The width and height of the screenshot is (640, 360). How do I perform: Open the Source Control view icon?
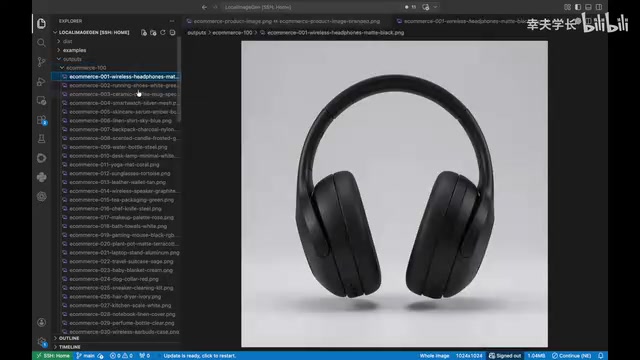[x=41, y=62]
